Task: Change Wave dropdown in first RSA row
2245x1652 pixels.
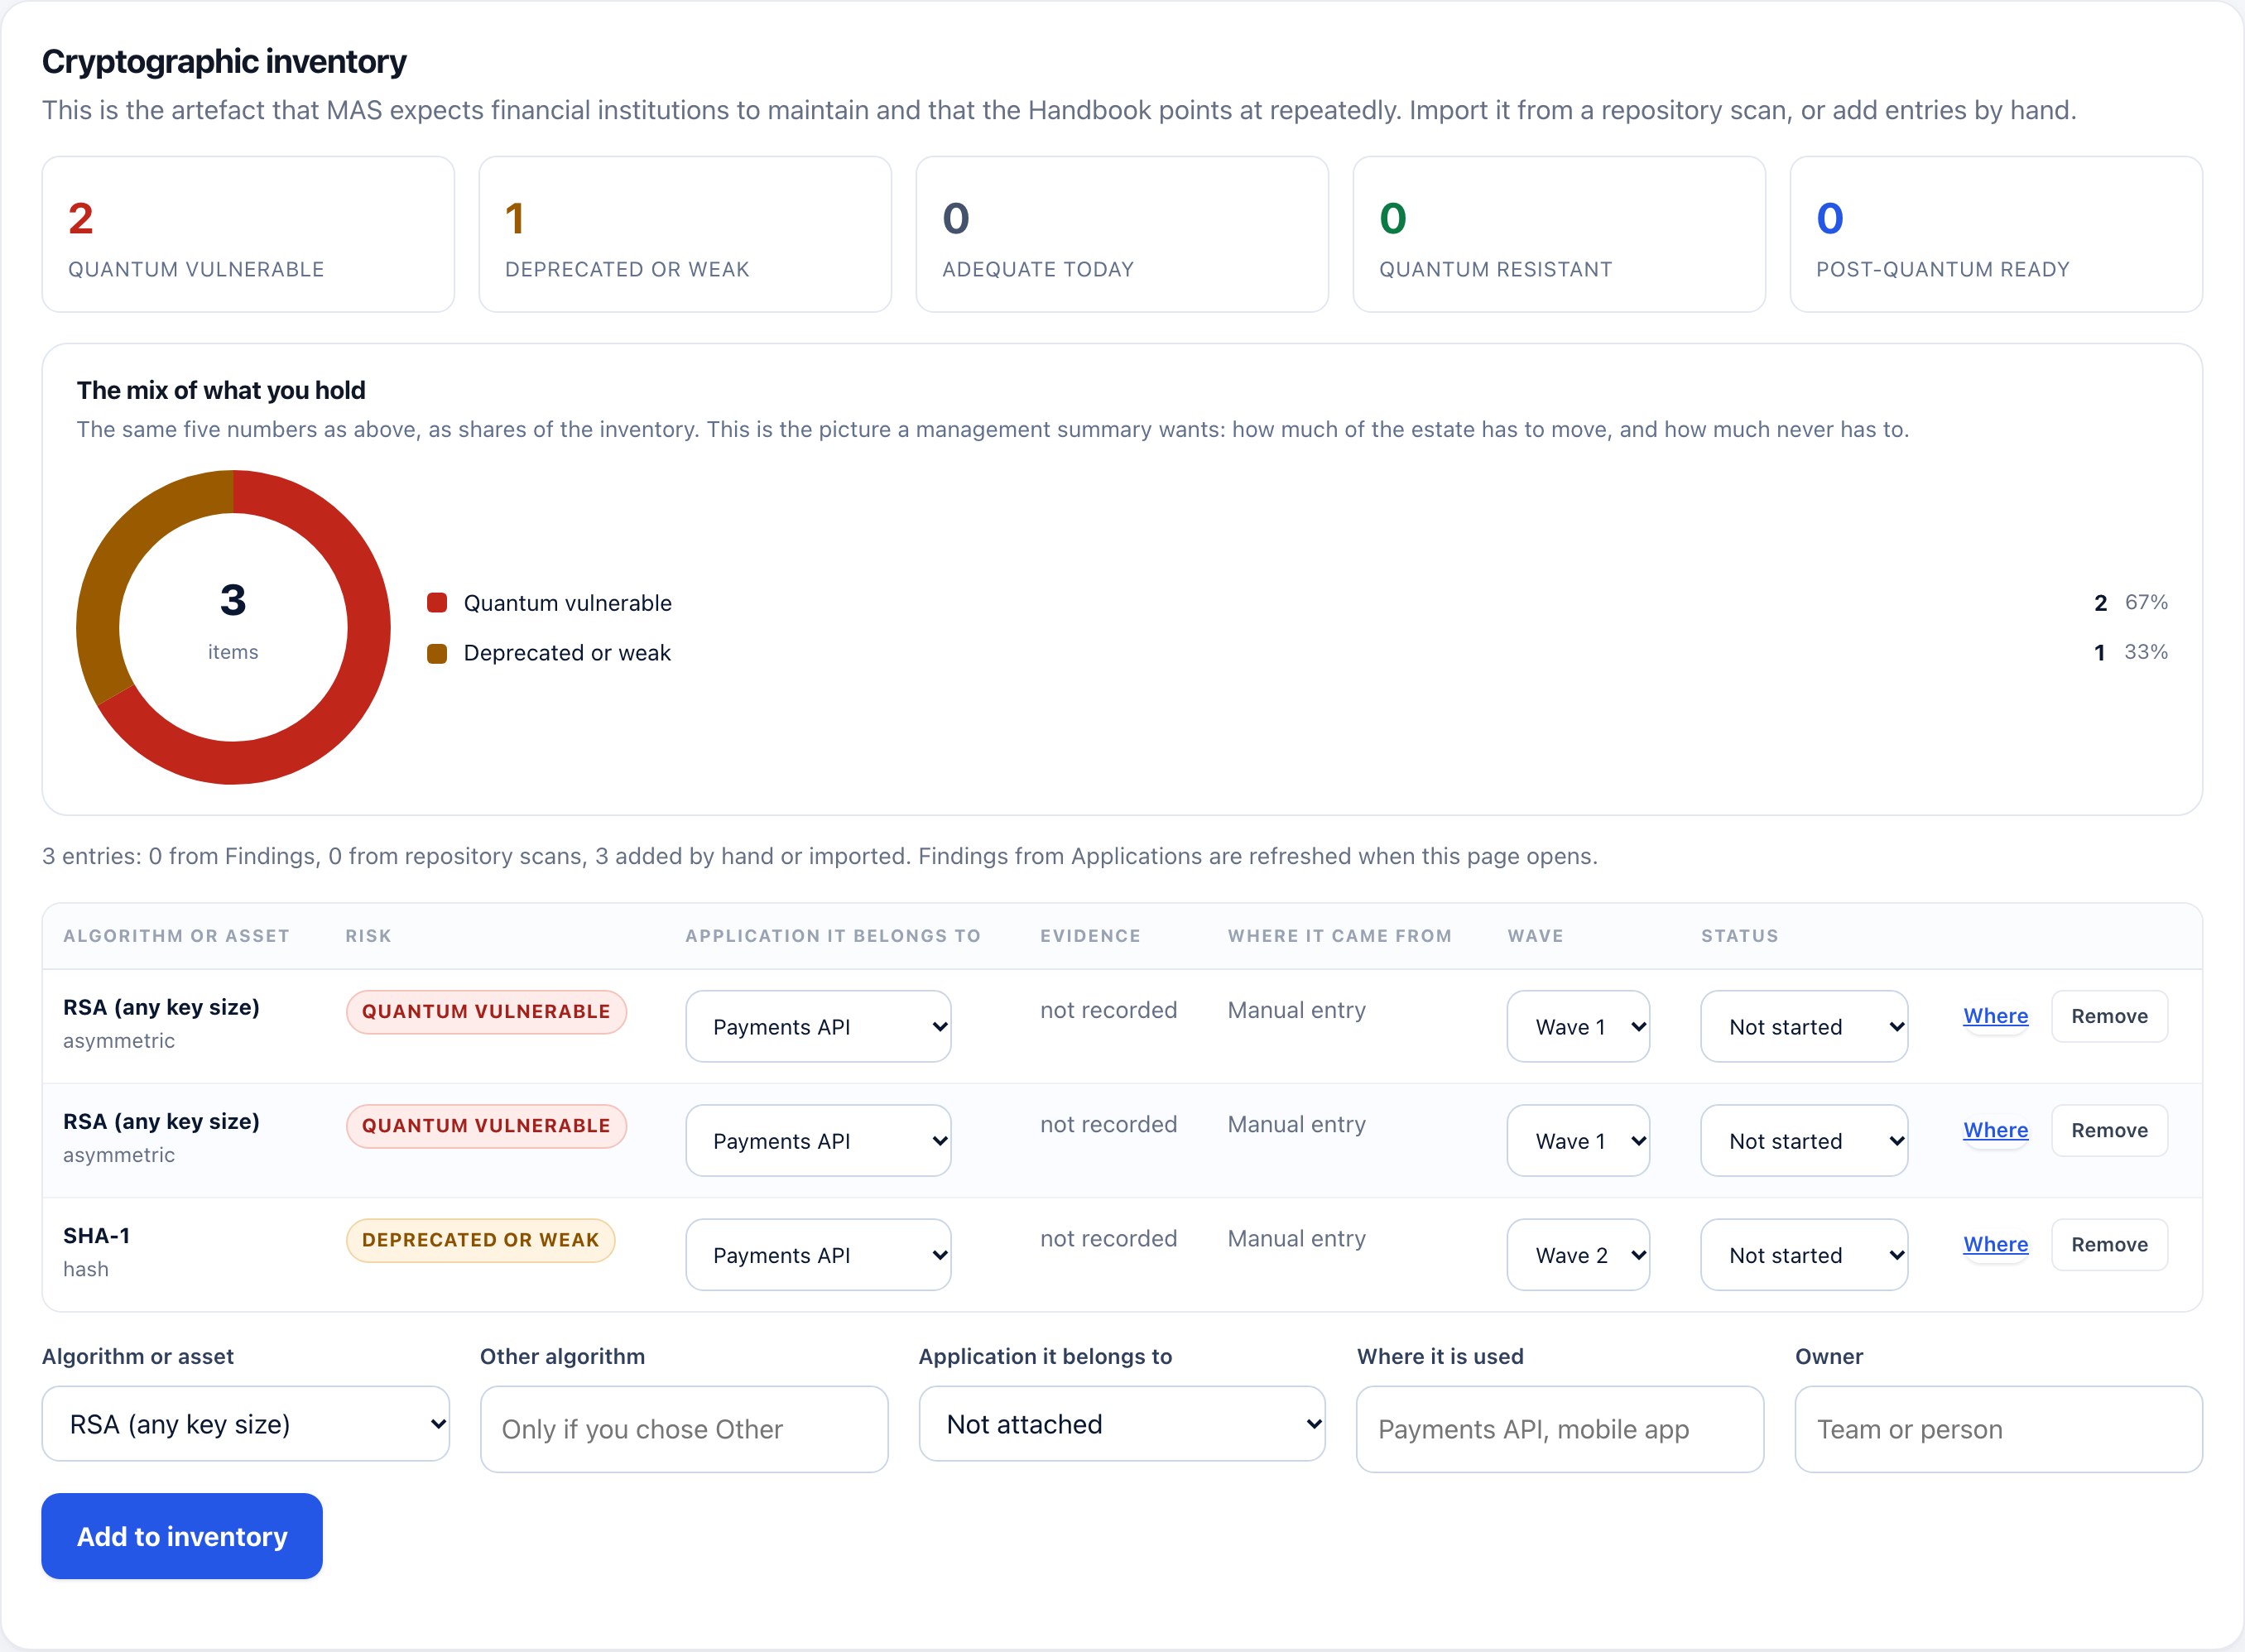Action: [1578, 1026]
